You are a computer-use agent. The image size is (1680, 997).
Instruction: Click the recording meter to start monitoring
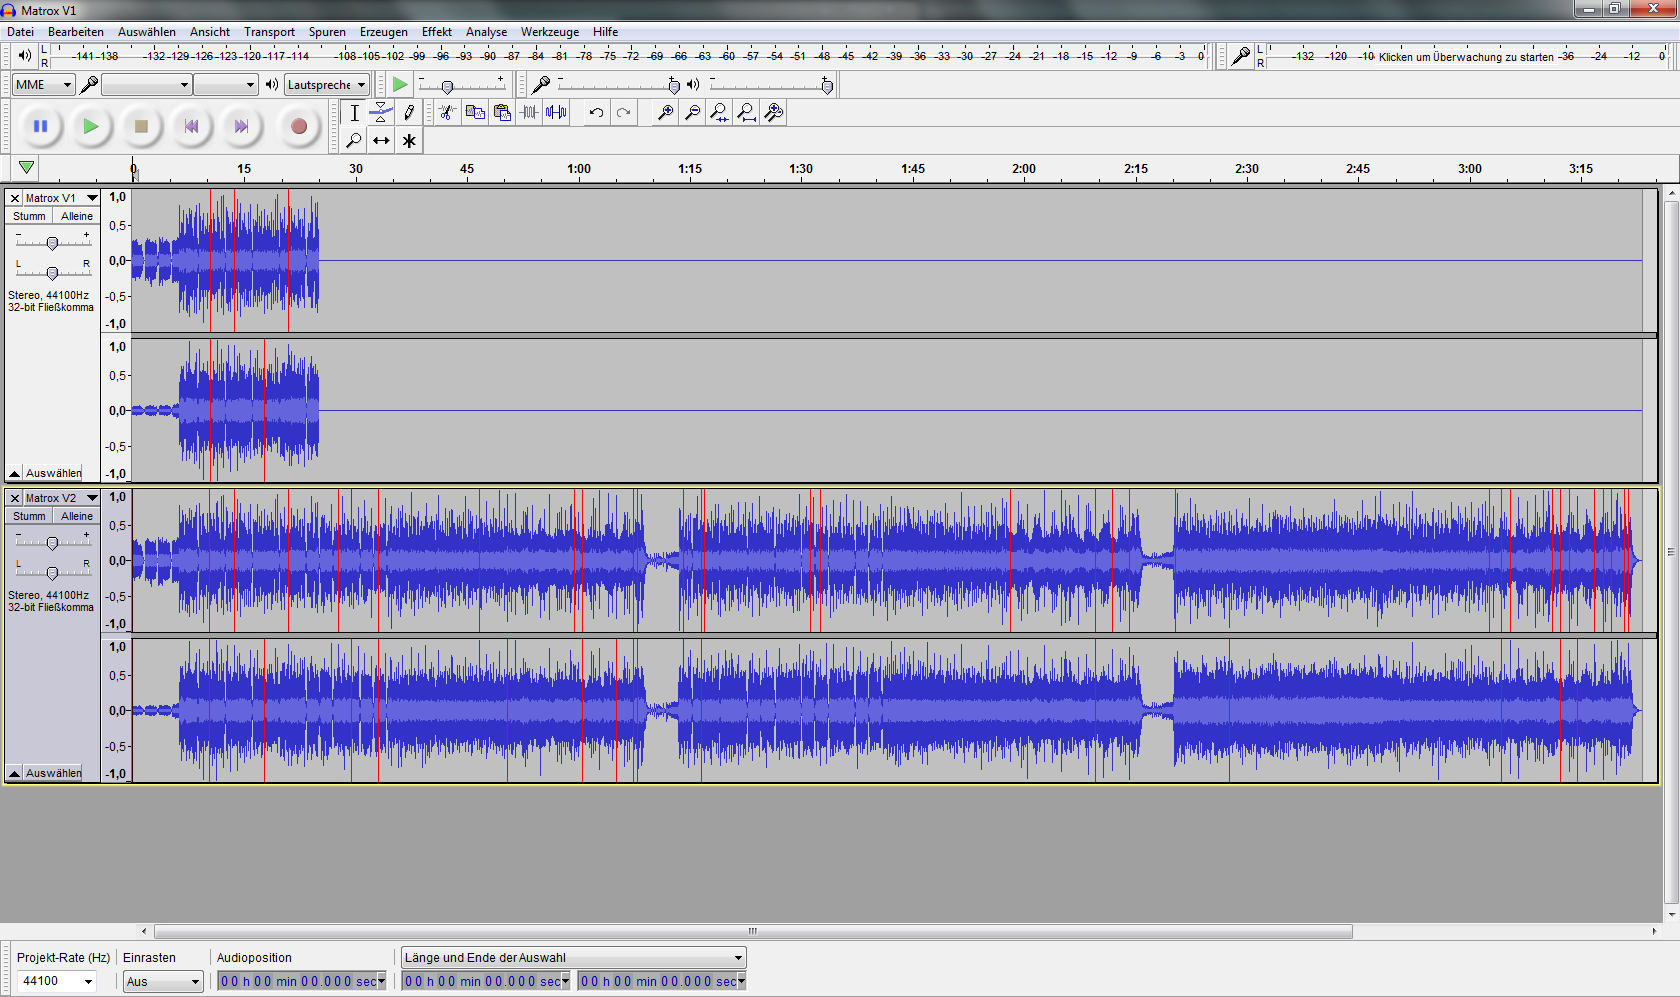click(1465, 57)
